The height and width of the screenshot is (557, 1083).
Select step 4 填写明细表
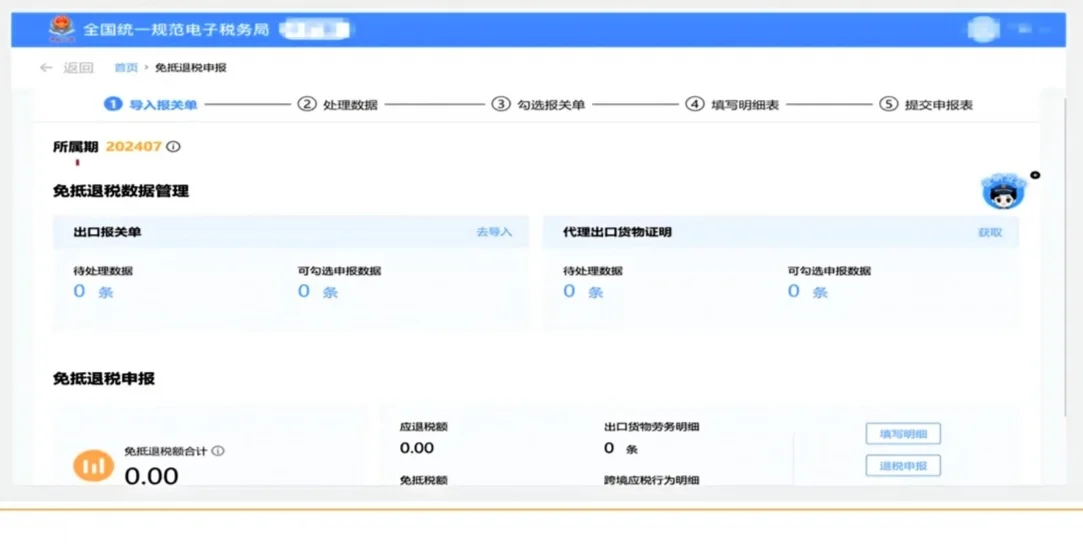pyautogui.click(x=732, y=104)
